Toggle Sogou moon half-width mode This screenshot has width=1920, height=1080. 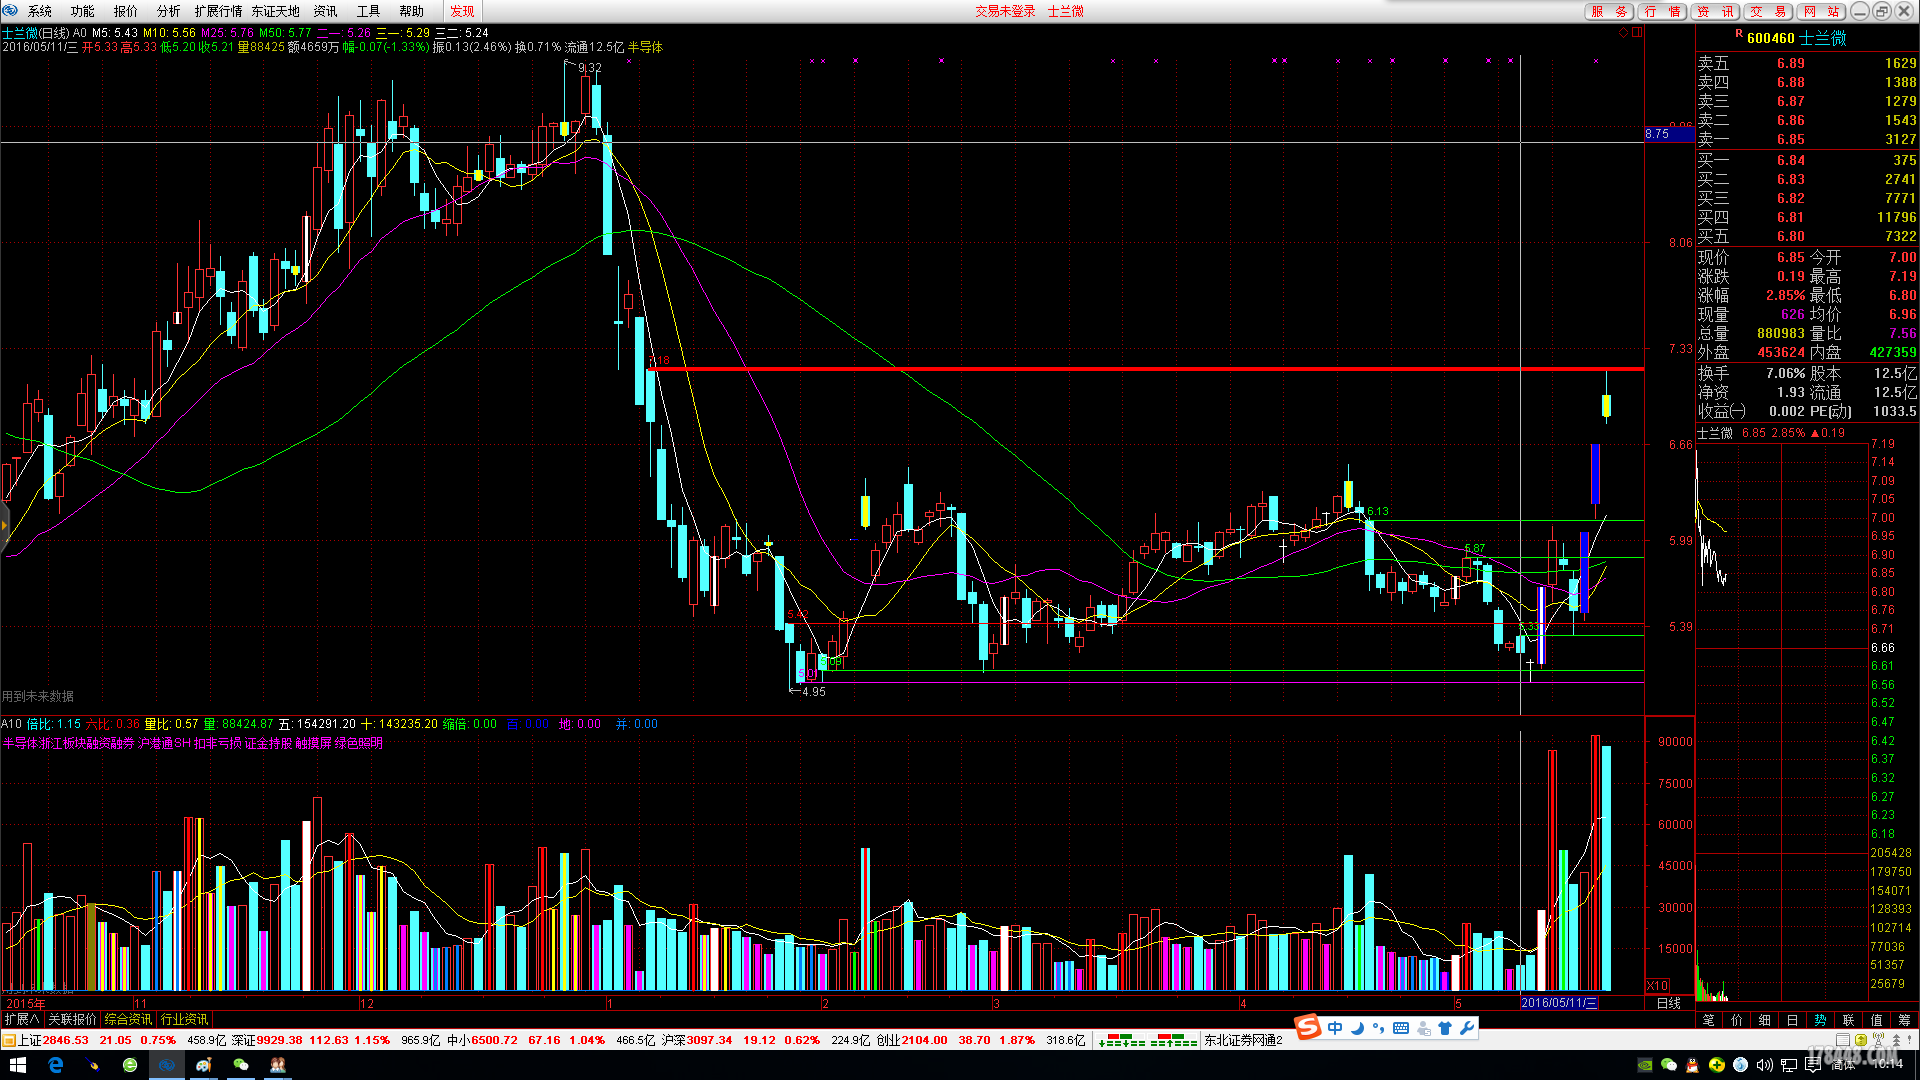[x=1357, y=1028]
